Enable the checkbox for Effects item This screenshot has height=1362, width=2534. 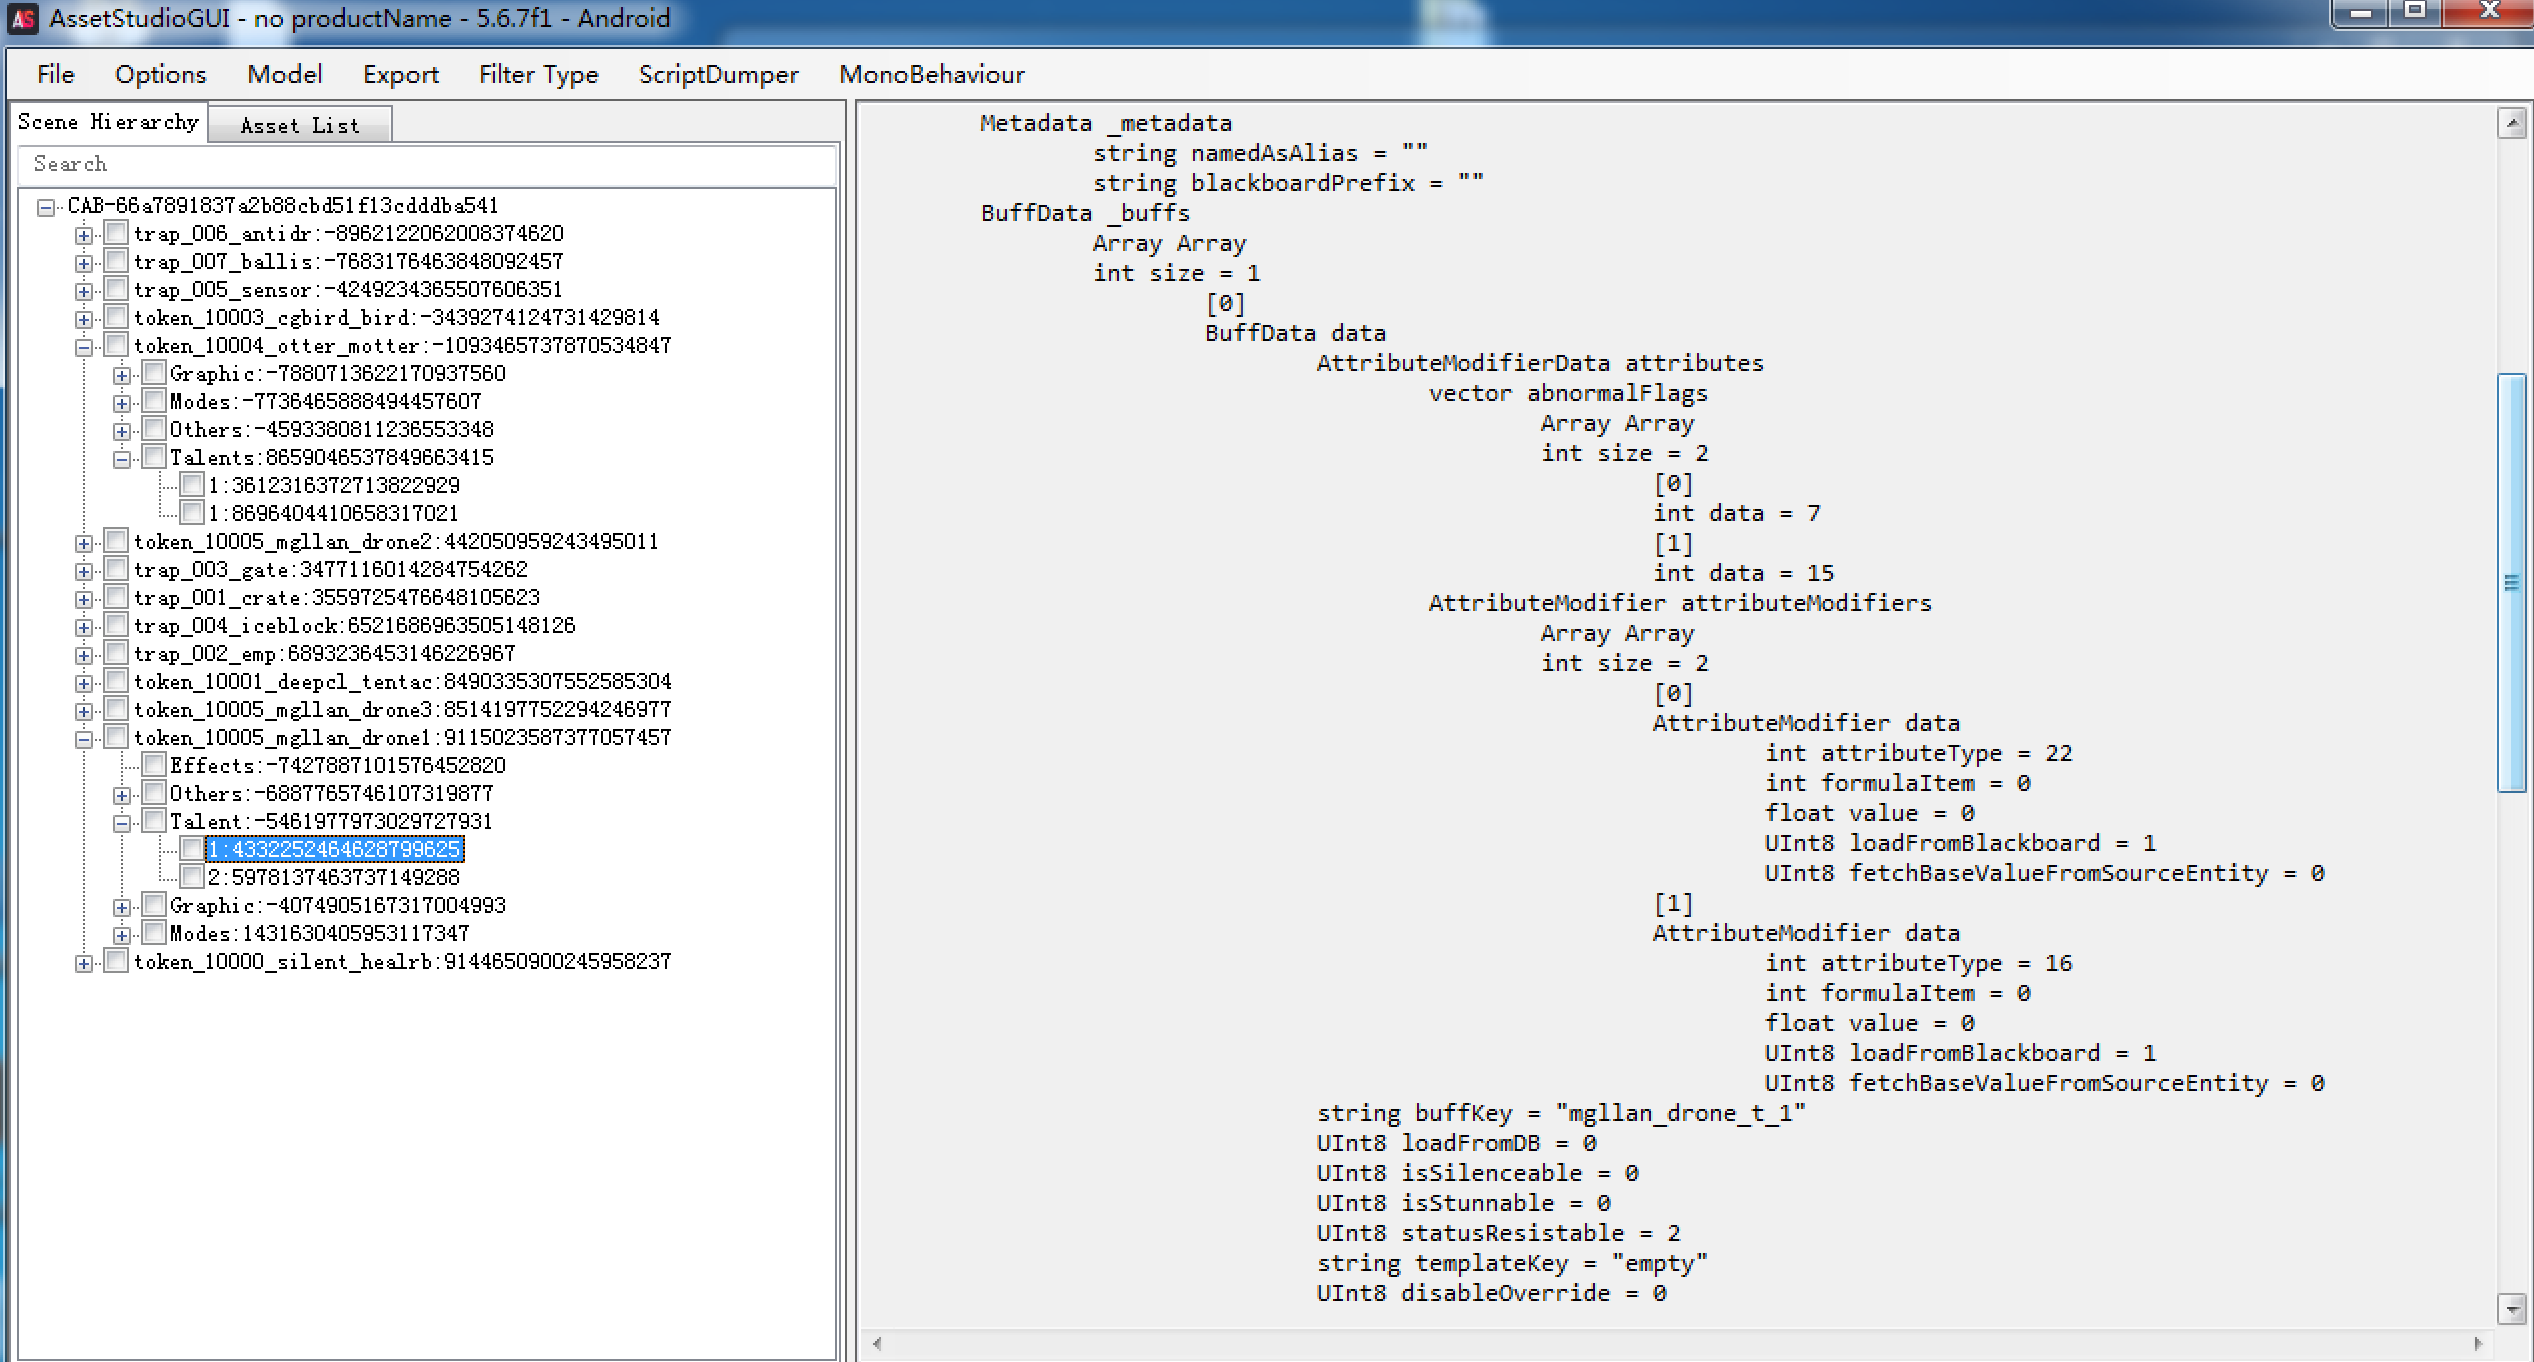click(154, 765)
